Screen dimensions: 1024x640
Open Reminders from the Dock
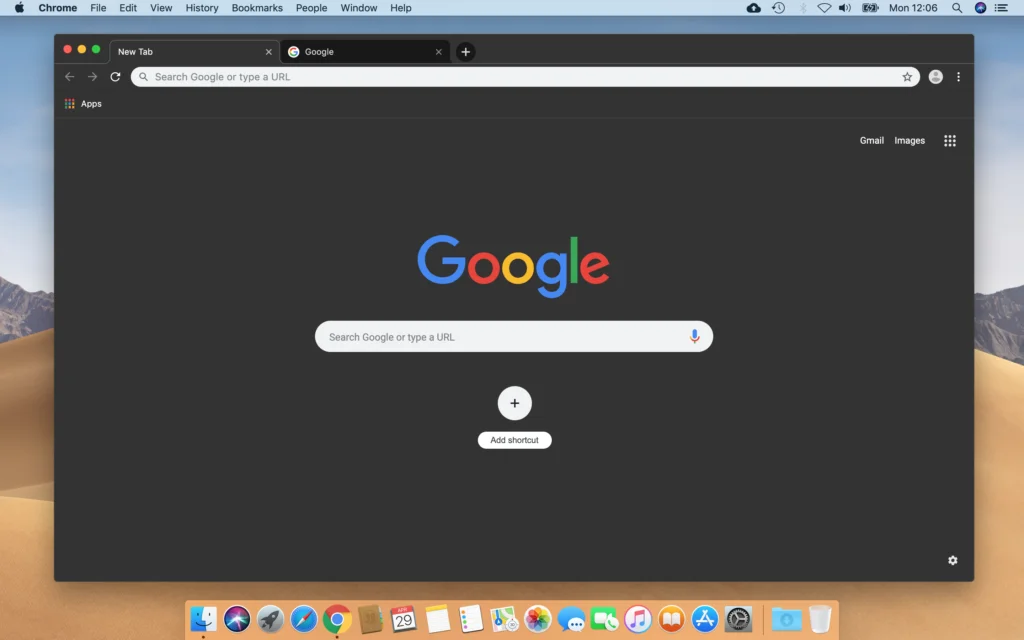click(471, 618)
